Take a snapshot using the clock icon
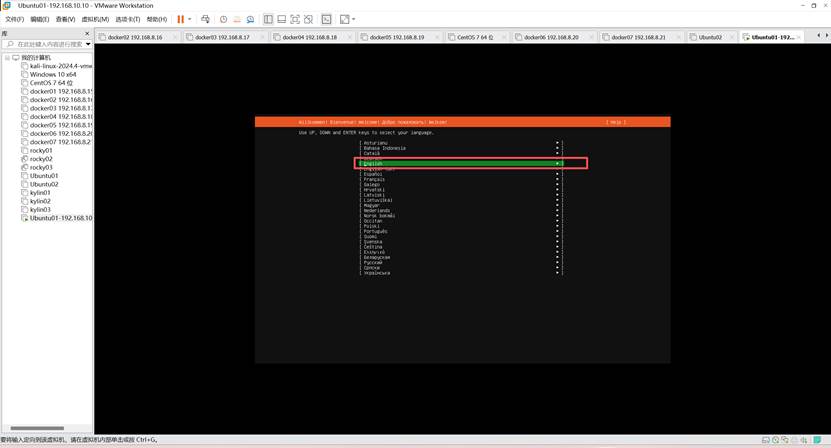 [224, 19]
